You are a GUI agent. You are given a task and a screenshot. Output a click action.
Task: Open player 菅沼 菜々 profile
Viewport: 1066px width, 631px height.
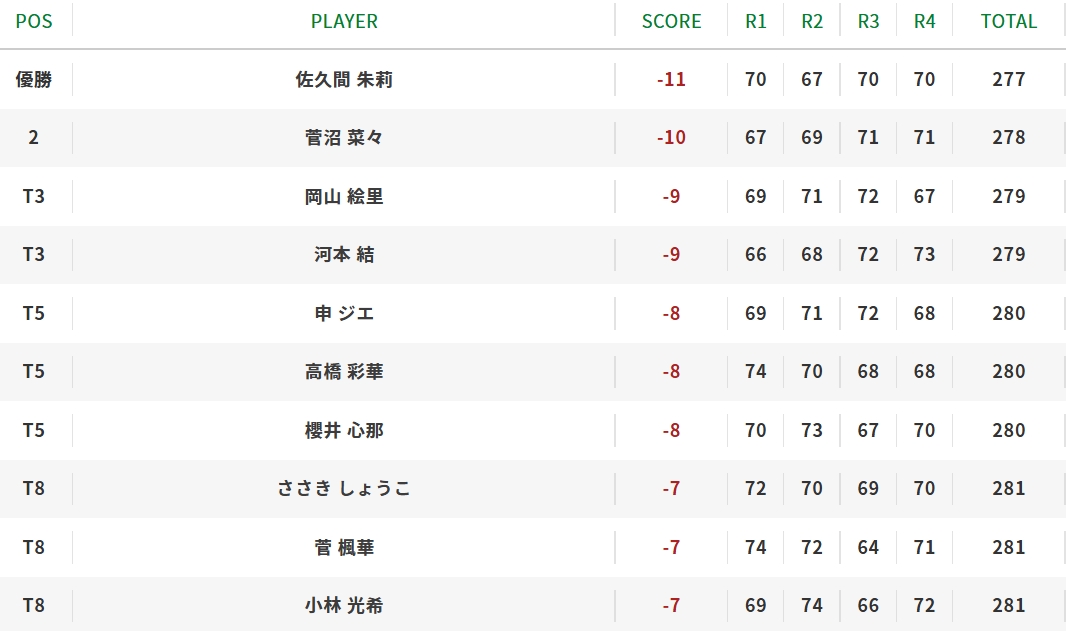click(344, 137)
